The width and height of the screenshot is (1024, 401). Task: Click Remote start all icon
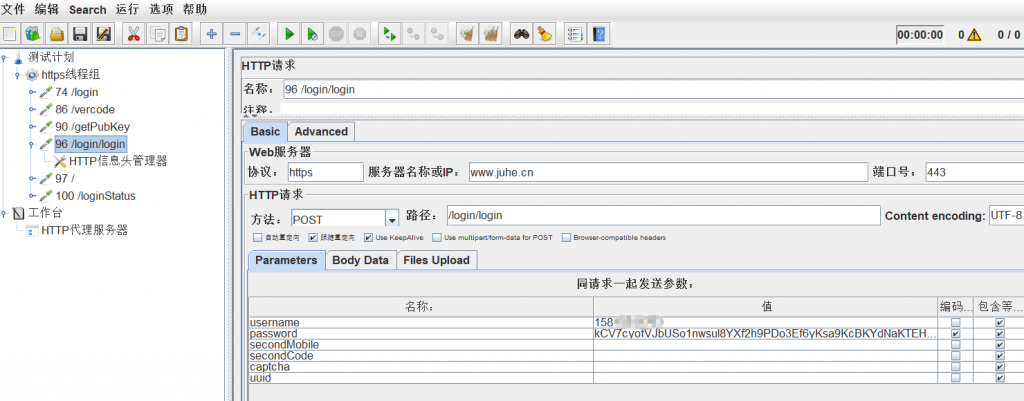390,33
